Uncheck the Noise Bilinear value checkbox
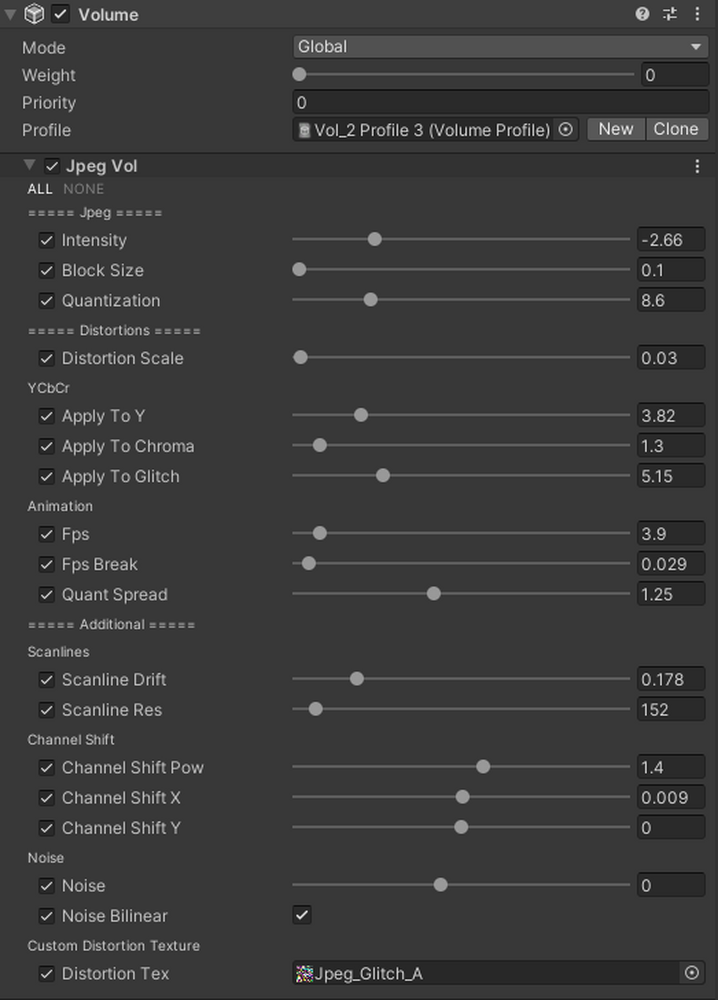This screenshot has height=1000, width=718. click(x=302, y=915)
